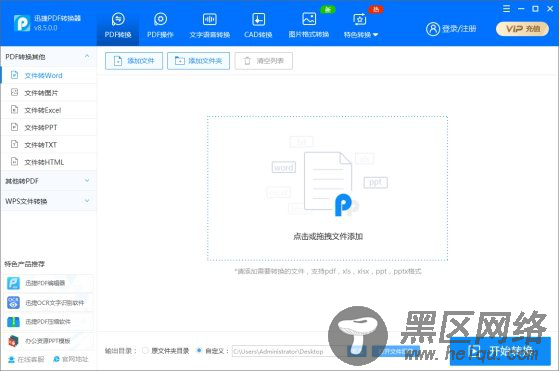Image resolution: width=560 pixels, height=371 pixels.
Task: Expand the 其他转PDF section
Action: [49, 181]
